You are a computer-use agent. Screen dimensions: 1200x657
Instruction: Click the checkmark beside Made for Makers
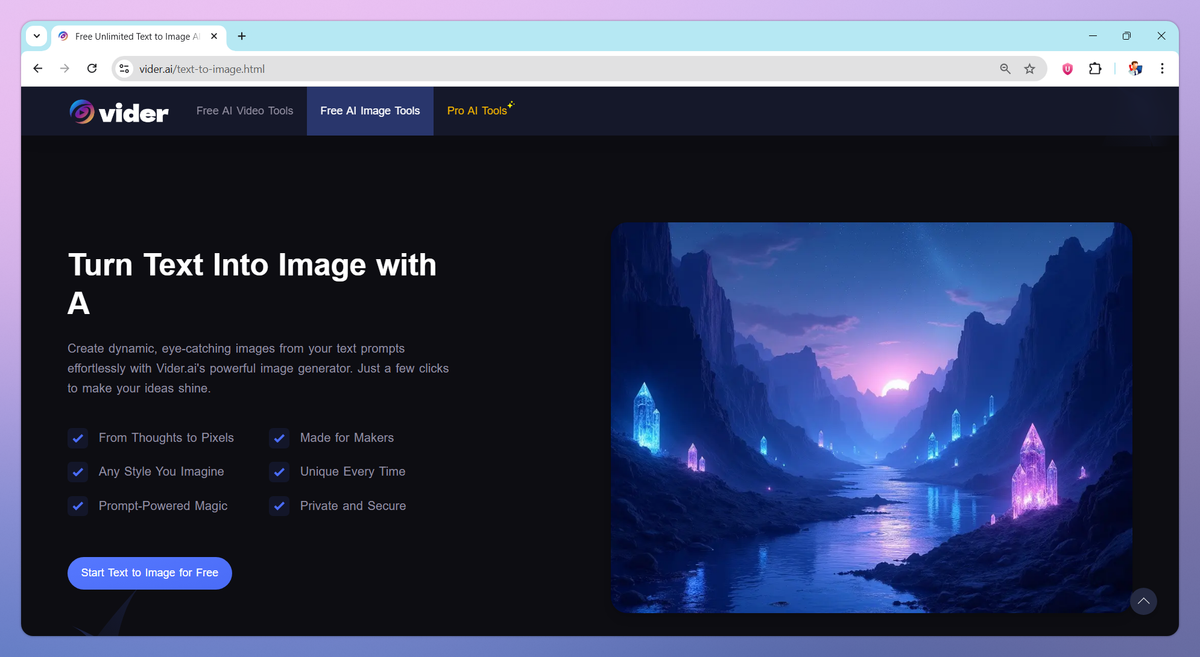tap(279, 438)
